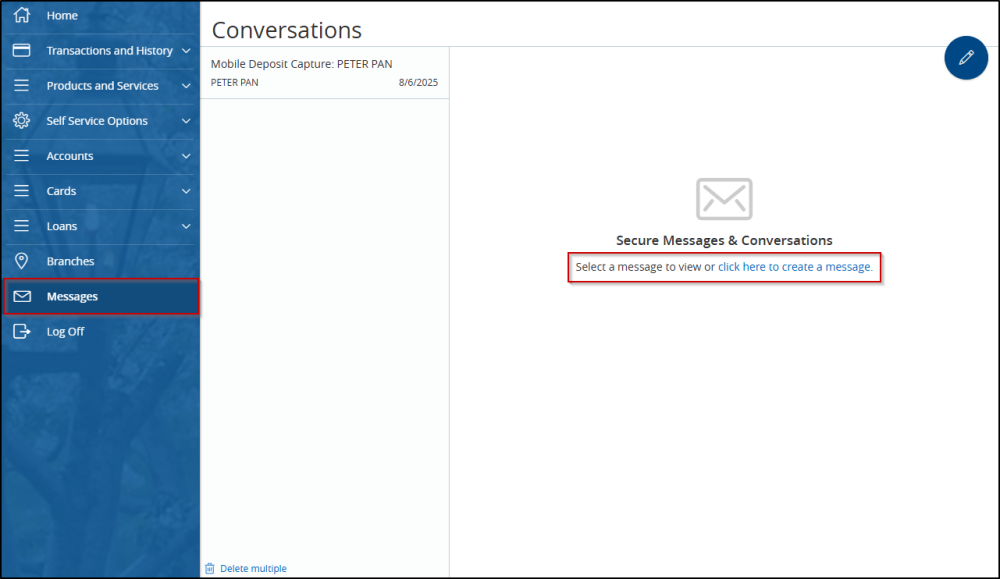Select Messages in the sidebar
Viewport: 1000px width, 579px height.
[x=74, y=296]
